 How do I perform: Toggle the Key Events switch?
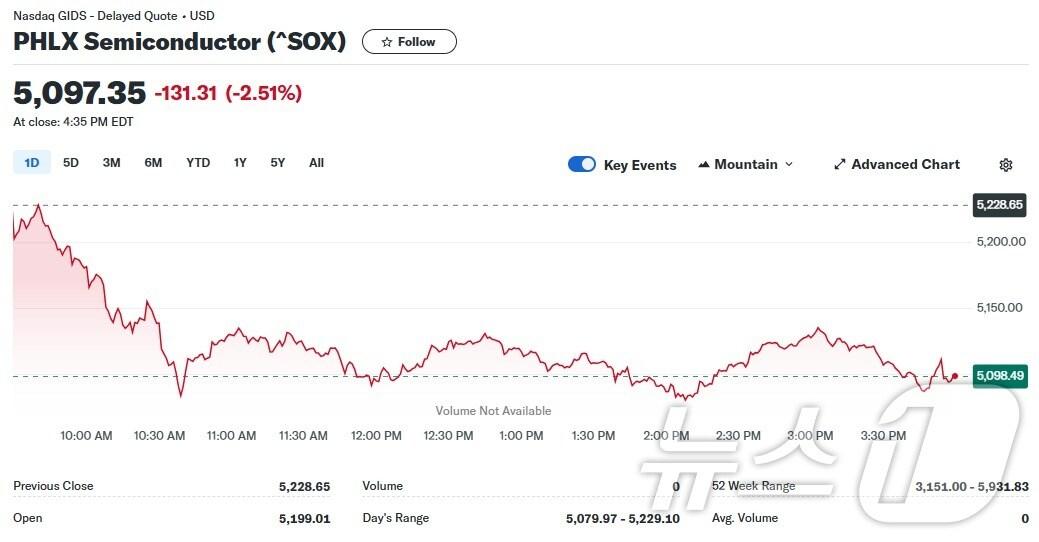pos(582,165)
